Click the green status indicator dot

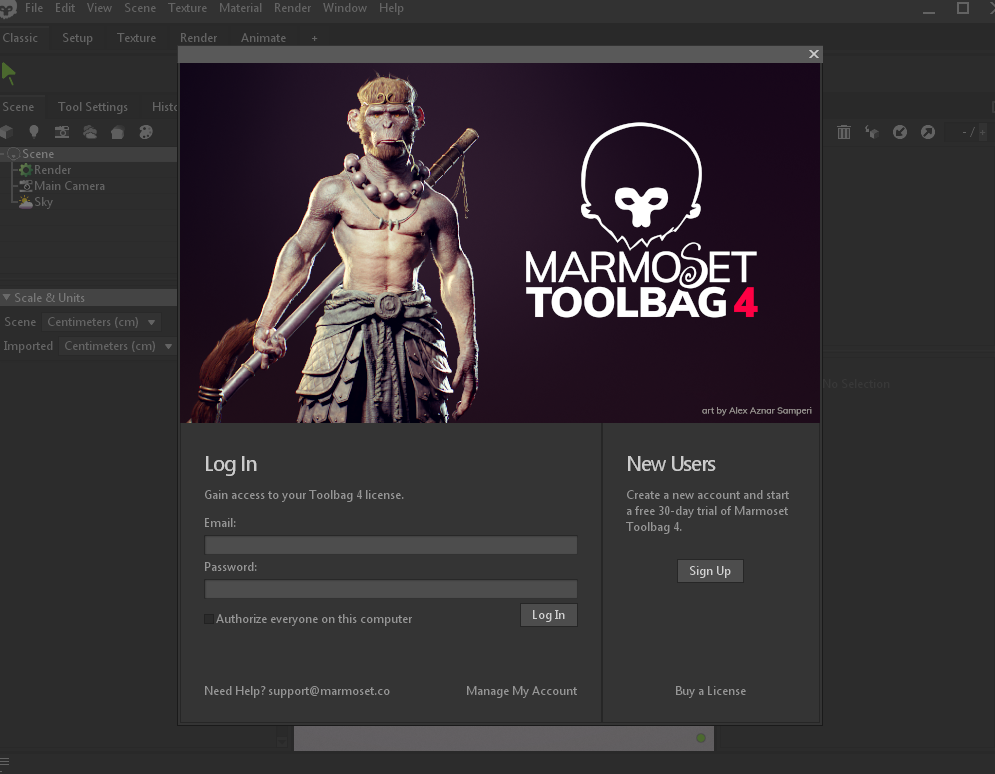pyautogui.click(x=701, y=738)
